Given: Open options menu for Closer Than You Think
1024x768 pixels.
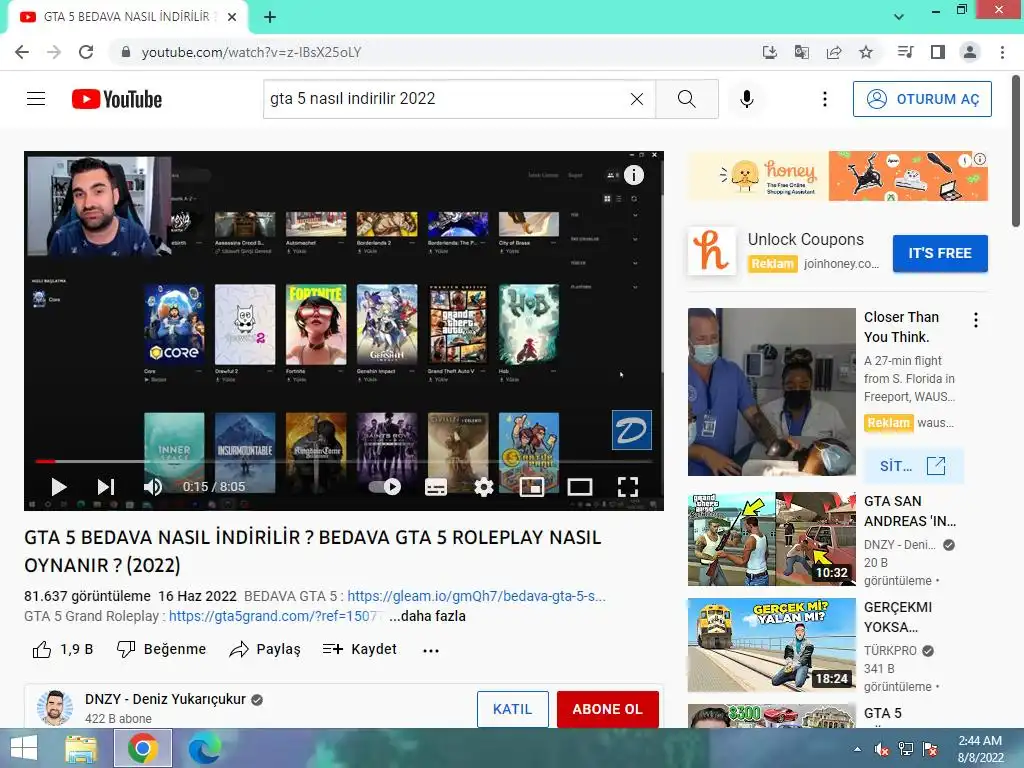Looking at the screenshot, I should pyautogui.click(x=976, y=320).
